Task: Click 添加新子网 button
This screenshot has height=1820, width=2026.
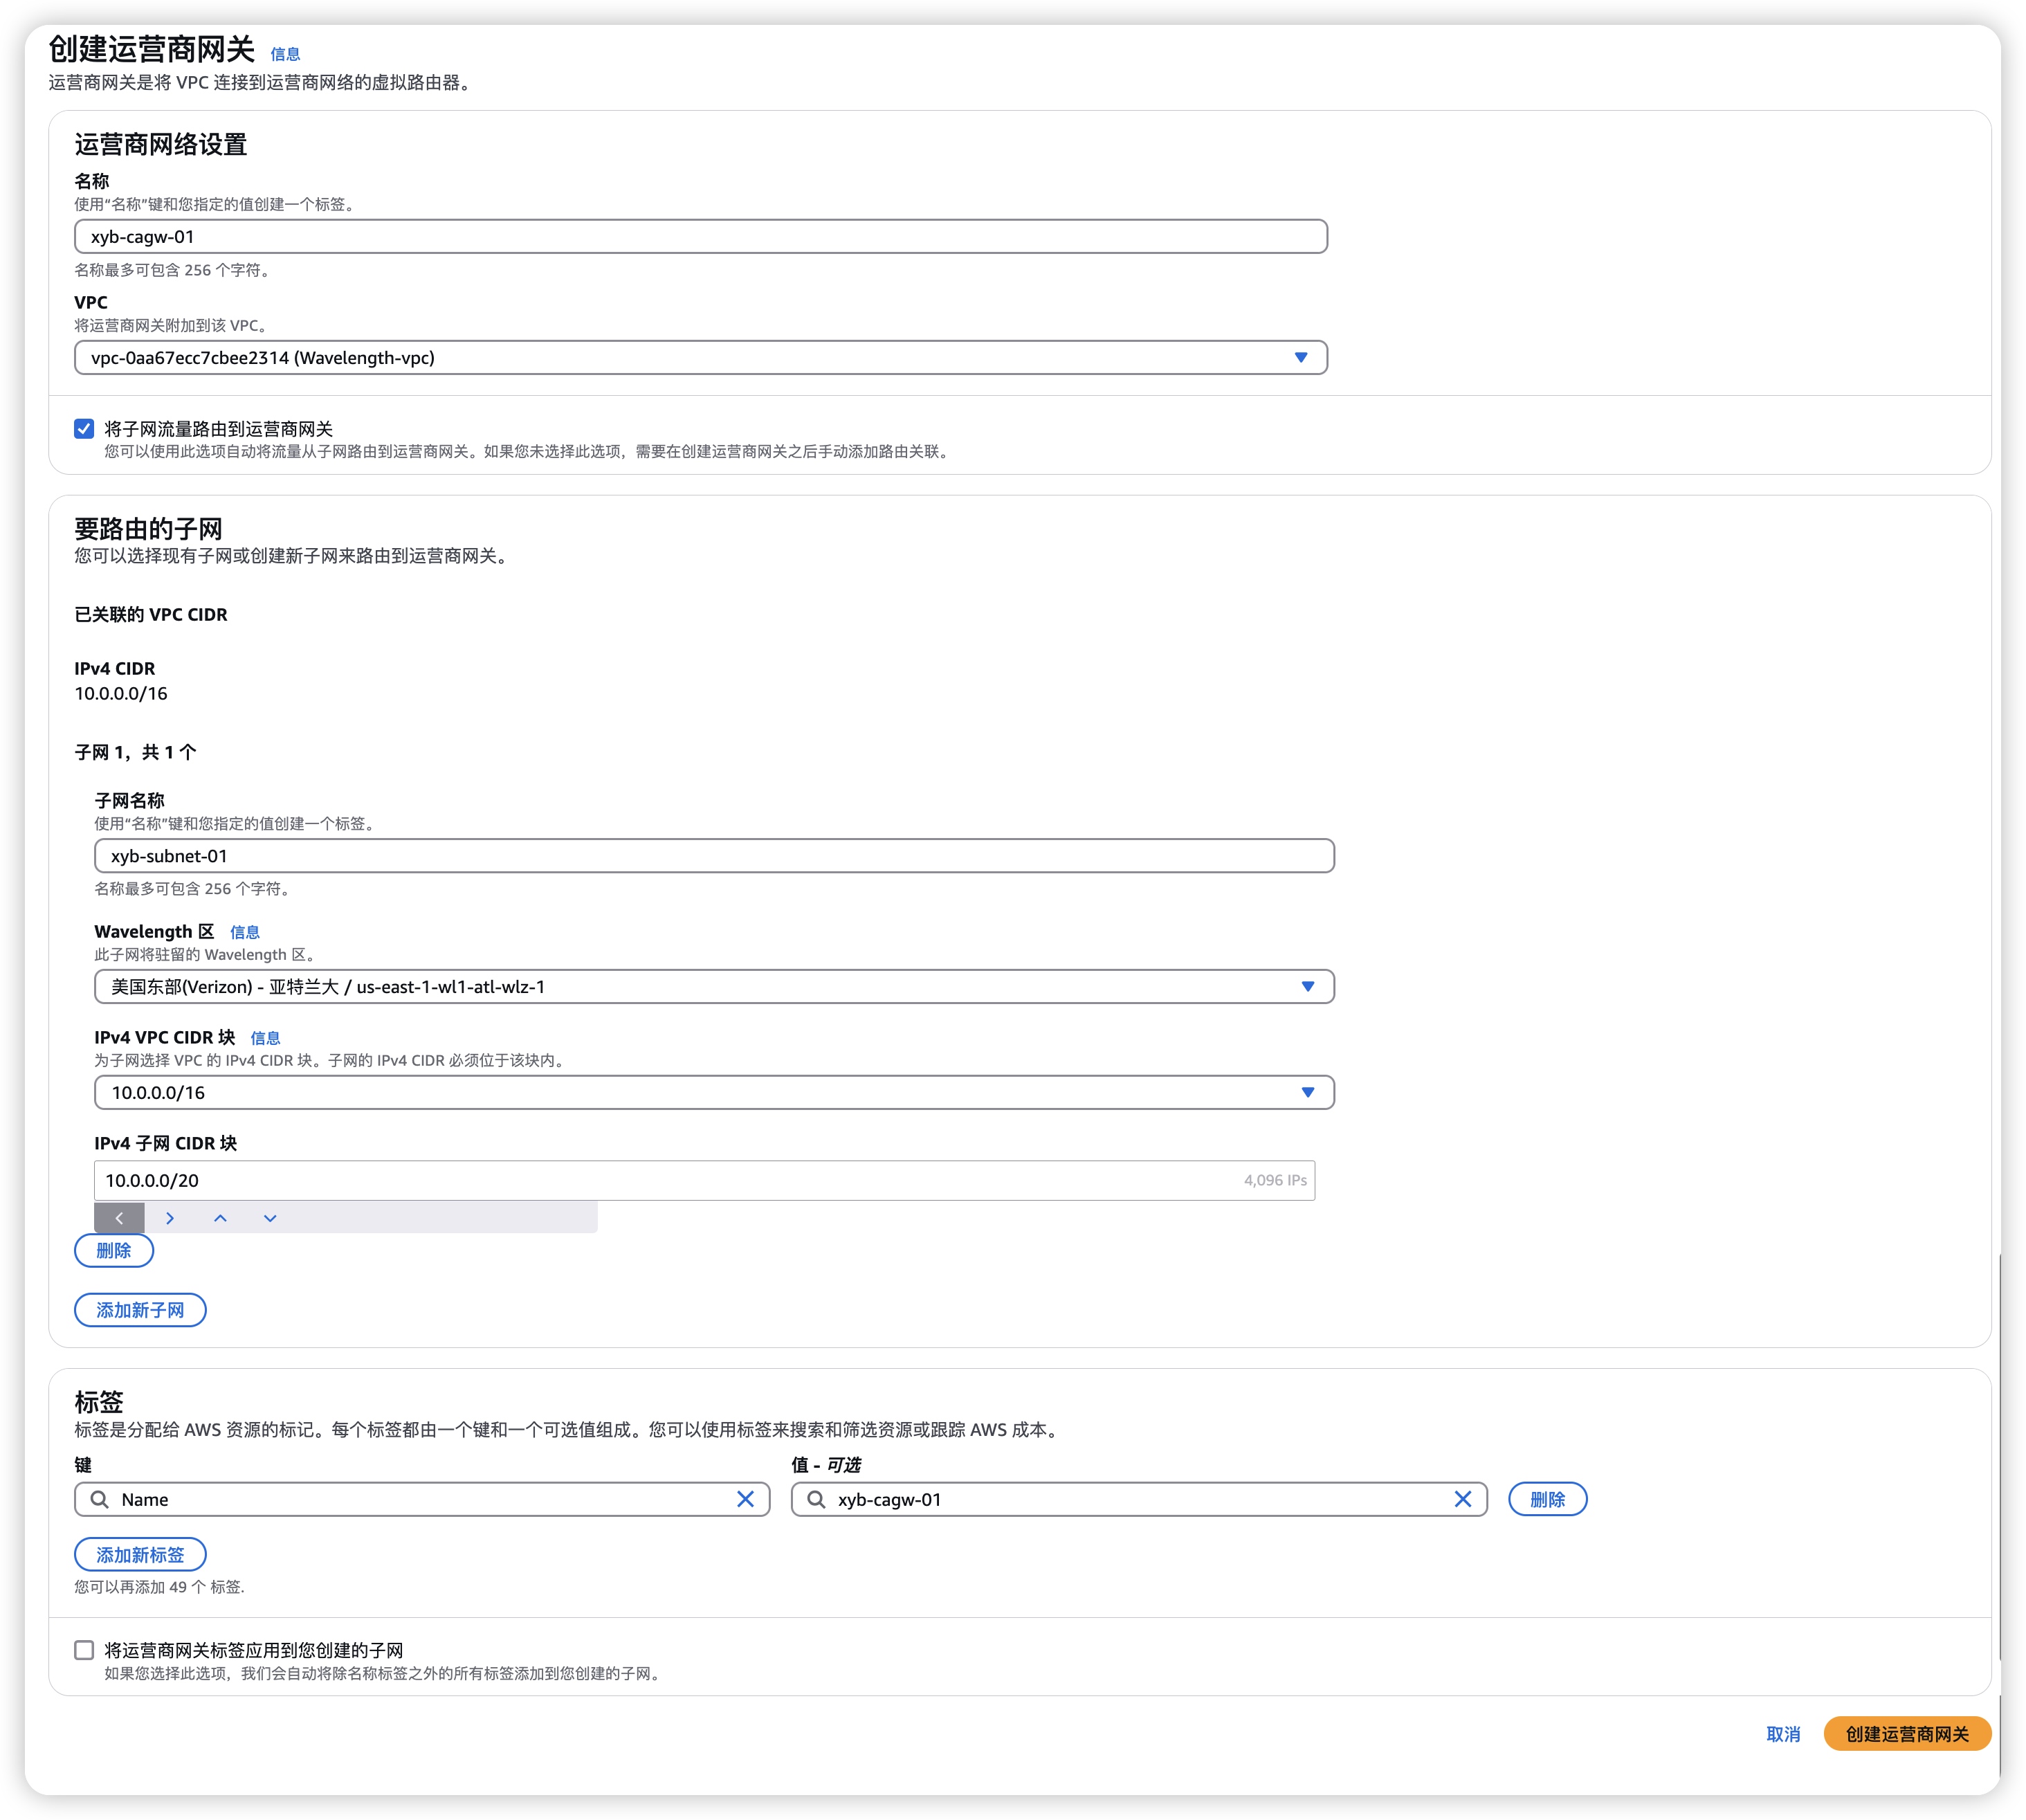Action: tap(140, 1310)
